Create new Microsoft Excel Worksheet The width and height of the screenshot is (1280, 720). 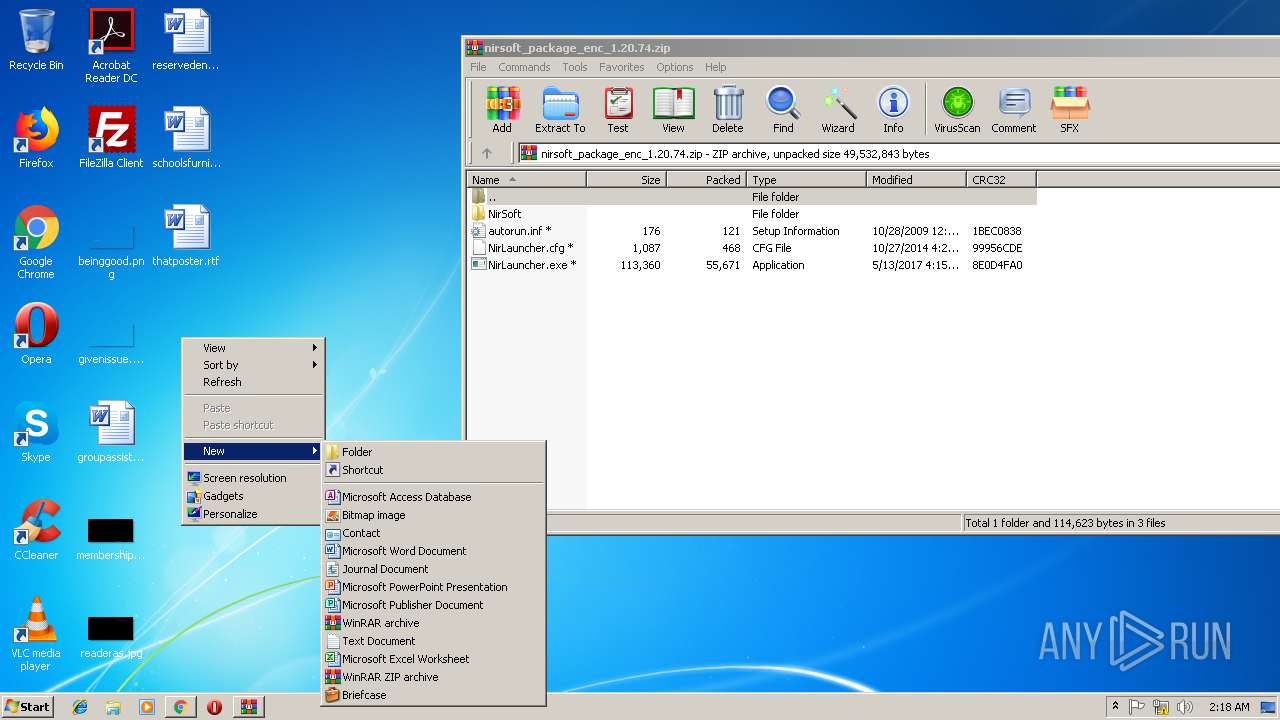(x=433, y=659)
